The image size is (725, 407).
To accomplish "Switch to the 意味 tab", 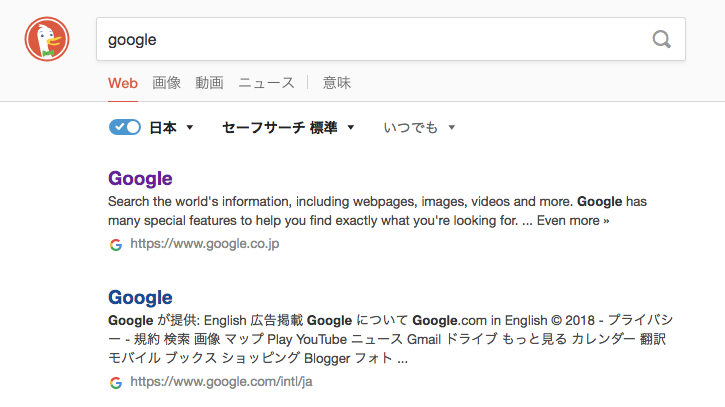I will click(x=337, y=83).
